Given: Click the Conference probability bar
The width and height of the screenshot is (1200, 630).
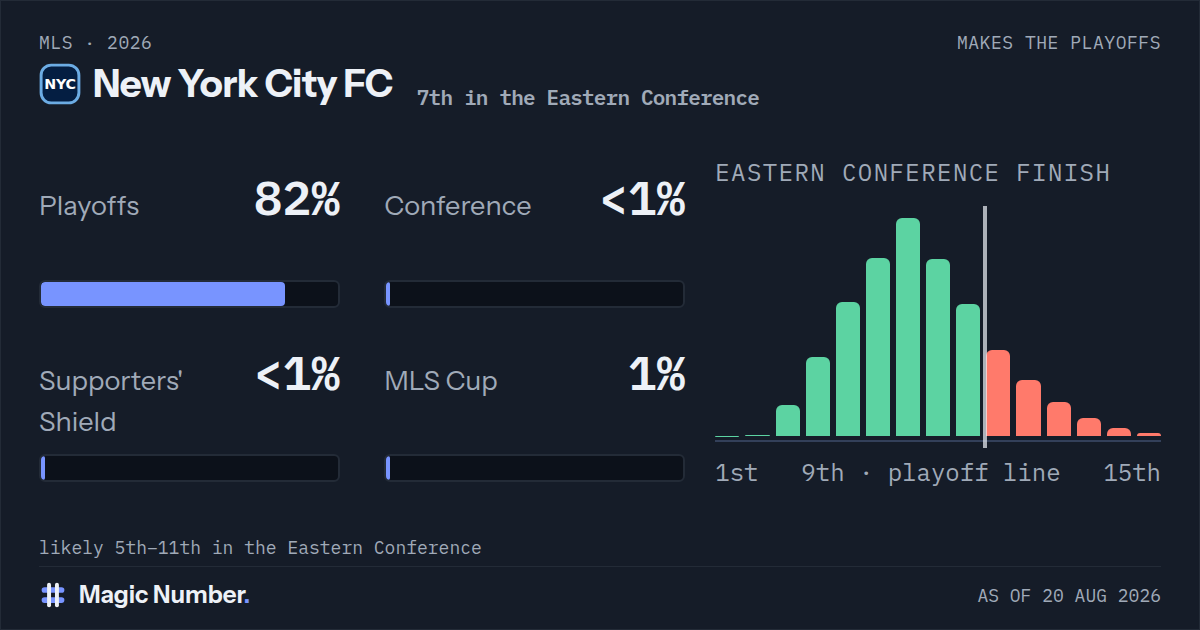Looking at the screenshot, I should tap(535, 294).
